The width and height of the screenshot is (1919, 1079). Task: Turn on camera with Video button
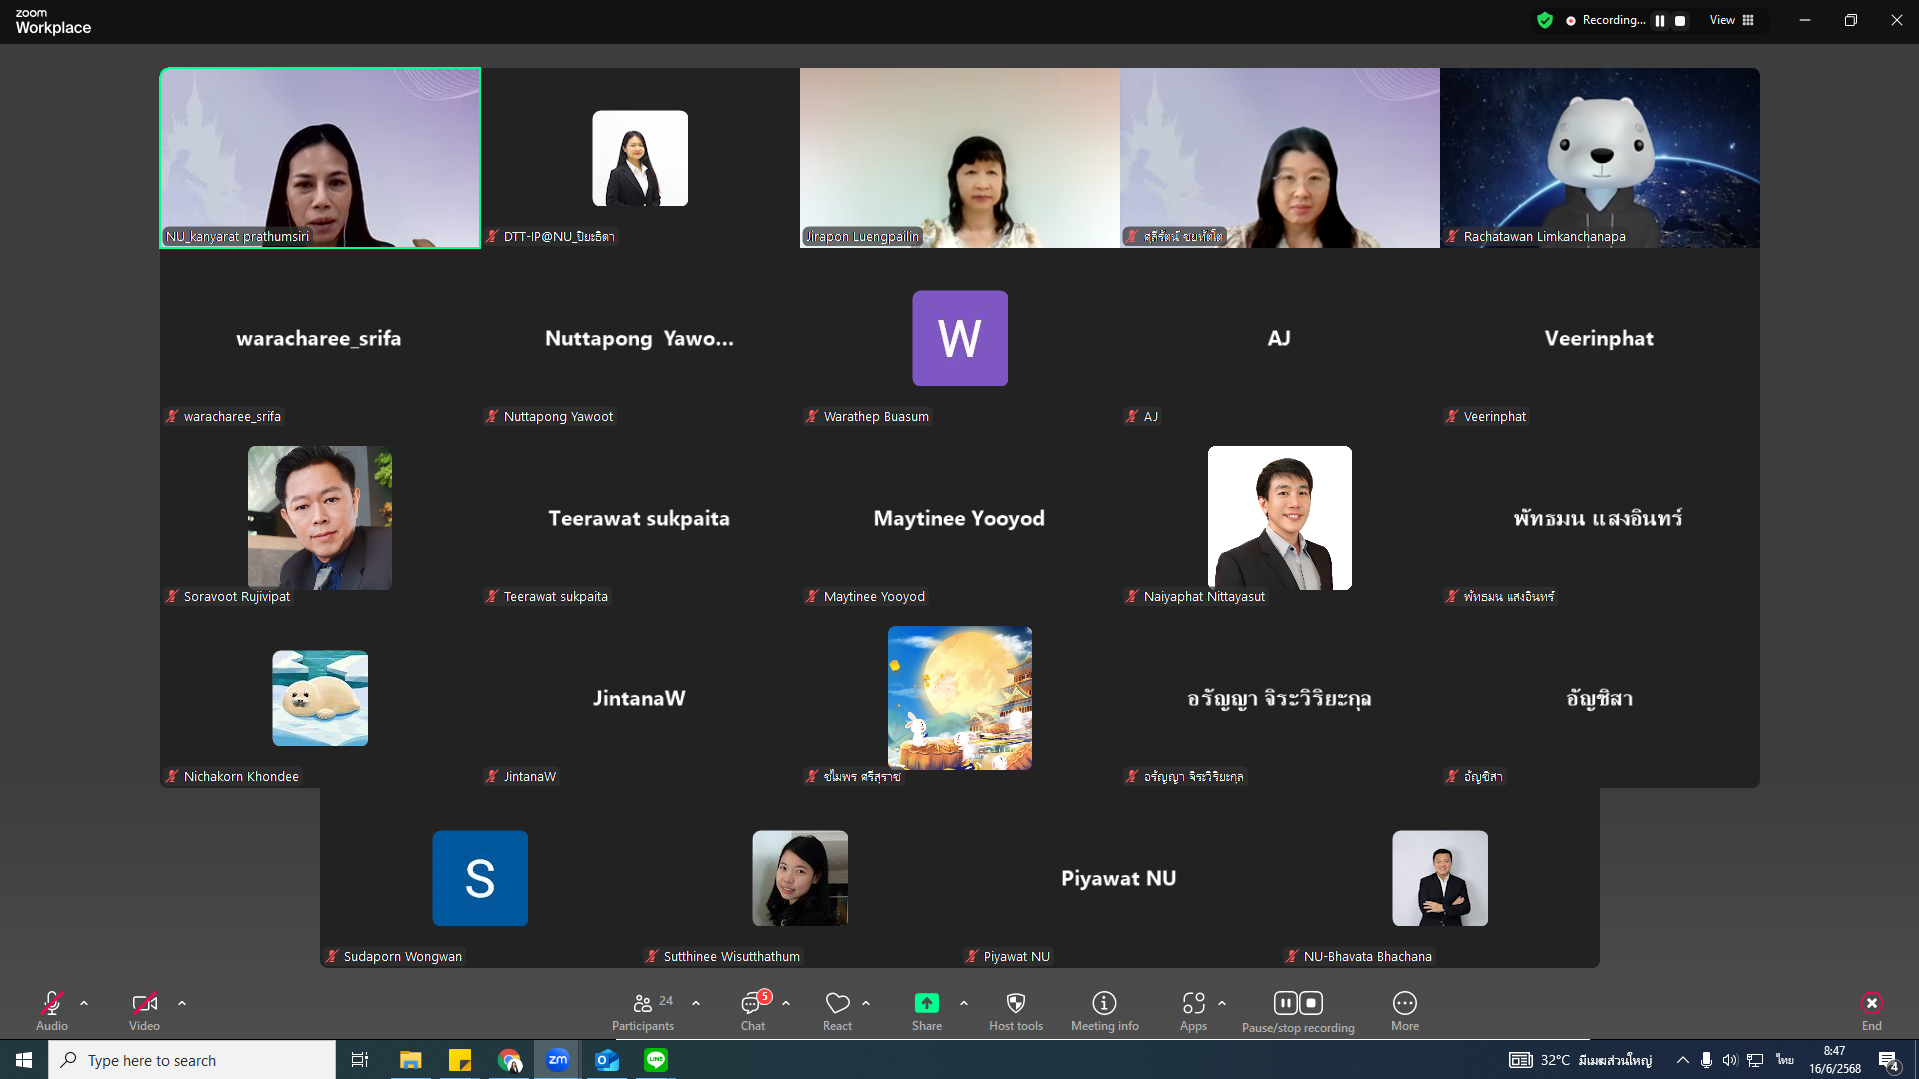click(144, 1010)
